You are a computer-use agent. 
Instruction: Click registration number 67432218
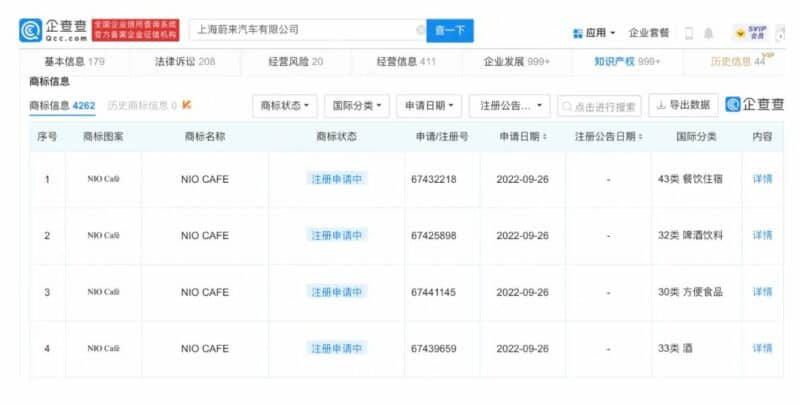pos(434,180)
